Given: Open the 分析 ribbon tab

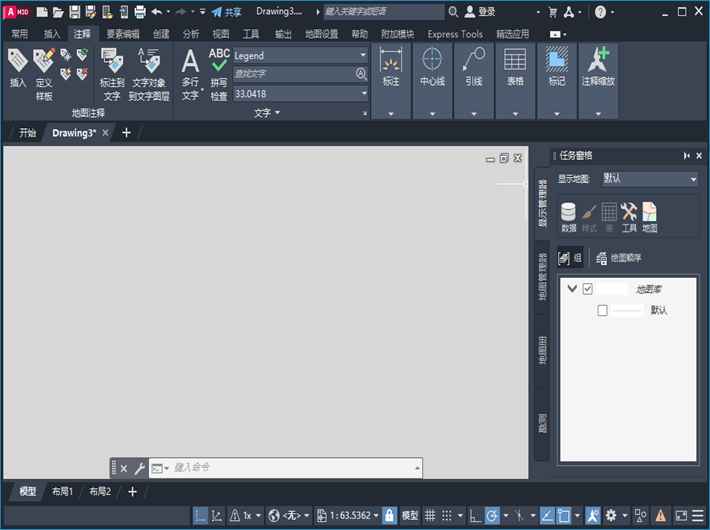Looking at the screenshot, I should pyautogui.click(x=191, y=34).
